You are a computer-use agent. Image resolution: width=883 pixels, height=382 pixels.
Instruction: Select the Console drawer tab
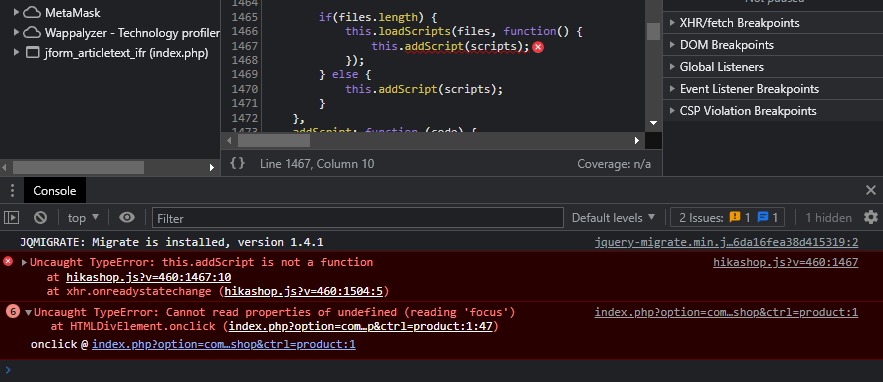pyautogui.click(x=55, y=190)
